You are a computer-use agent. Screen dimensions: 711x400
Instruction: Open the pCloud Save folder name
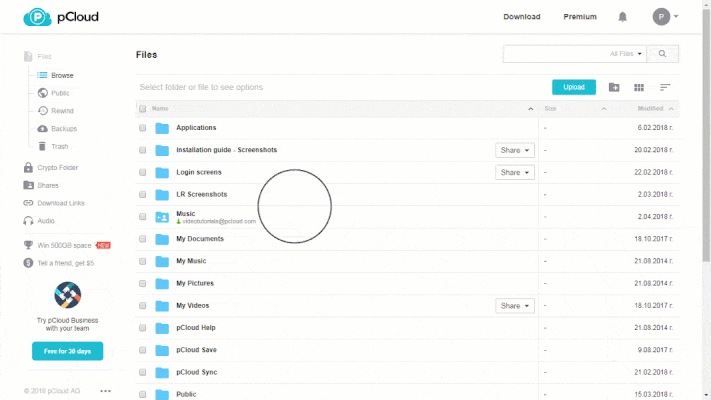[196, 350]
